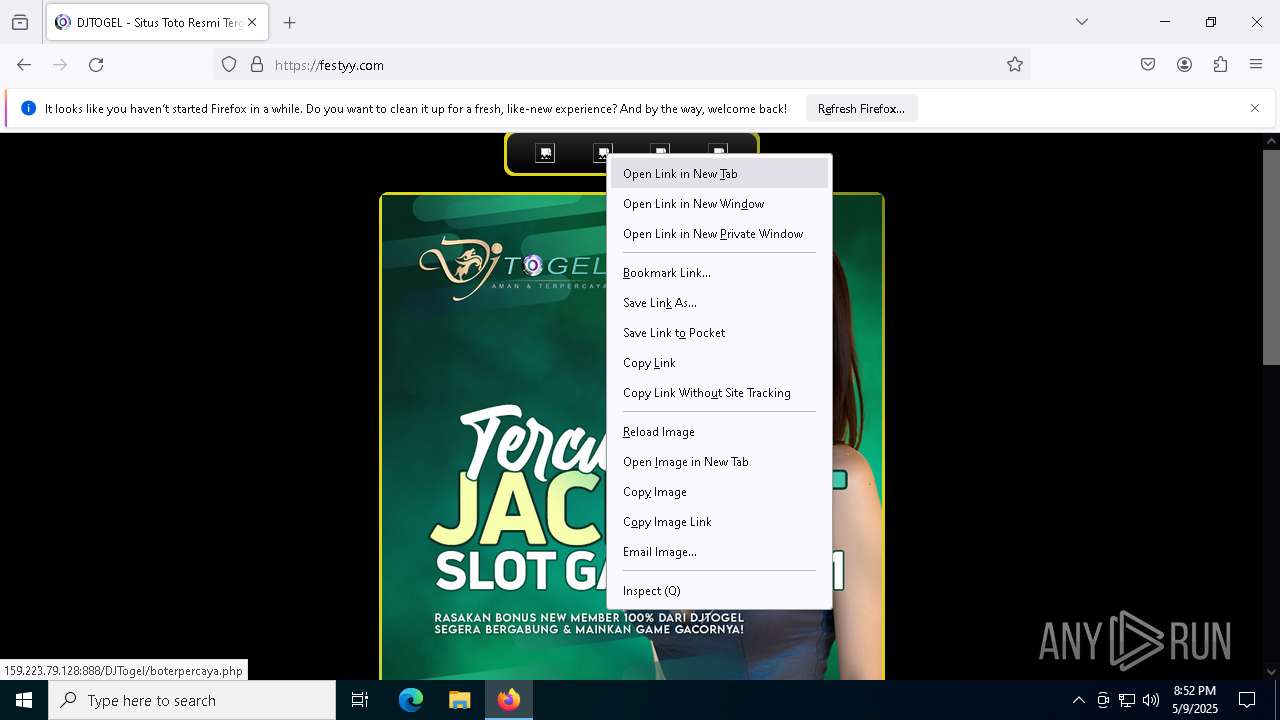Open the Extensions panel

click(1220, 65)
